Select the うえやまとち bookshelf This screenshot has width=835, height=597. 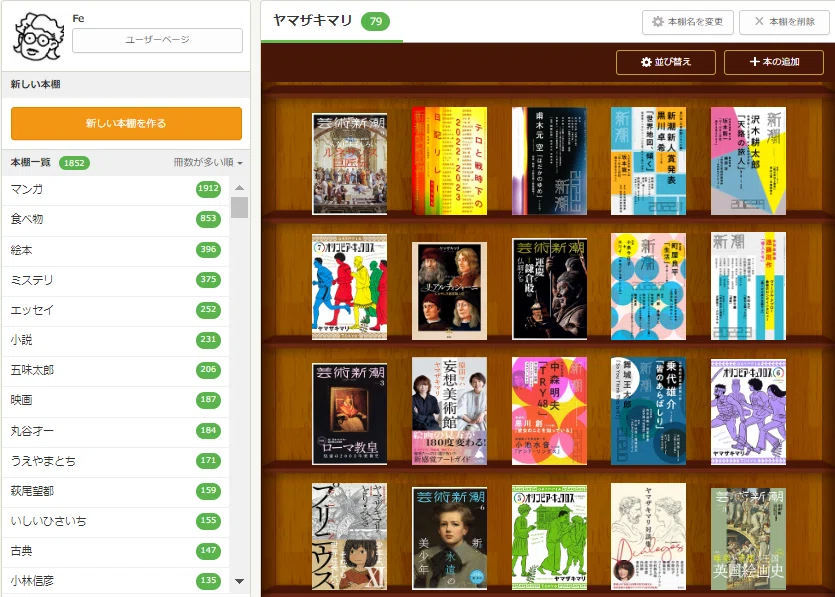point(116,461)
